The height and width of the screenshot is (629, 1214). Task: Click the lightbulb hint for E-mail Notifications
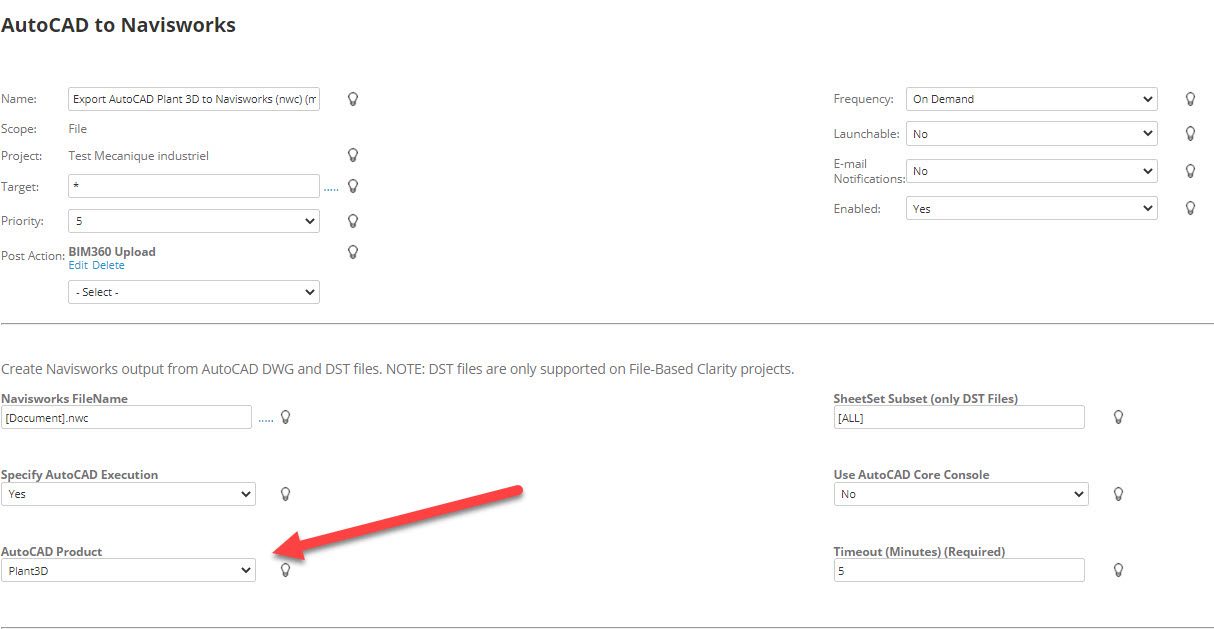[1190, 171]
